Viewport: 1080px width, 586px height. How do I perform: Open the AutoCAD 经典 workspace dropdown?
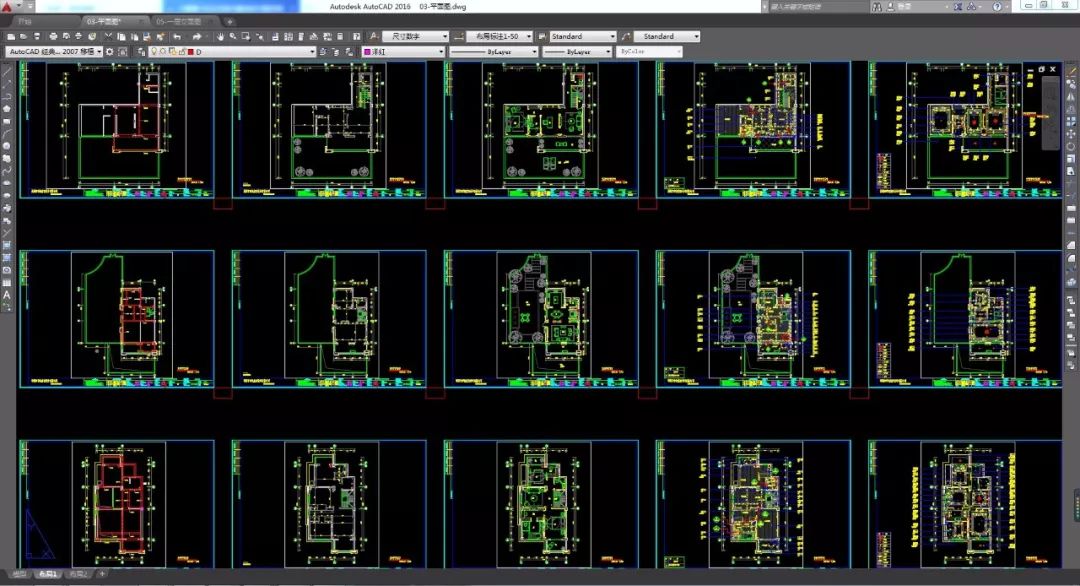(54, 52)
